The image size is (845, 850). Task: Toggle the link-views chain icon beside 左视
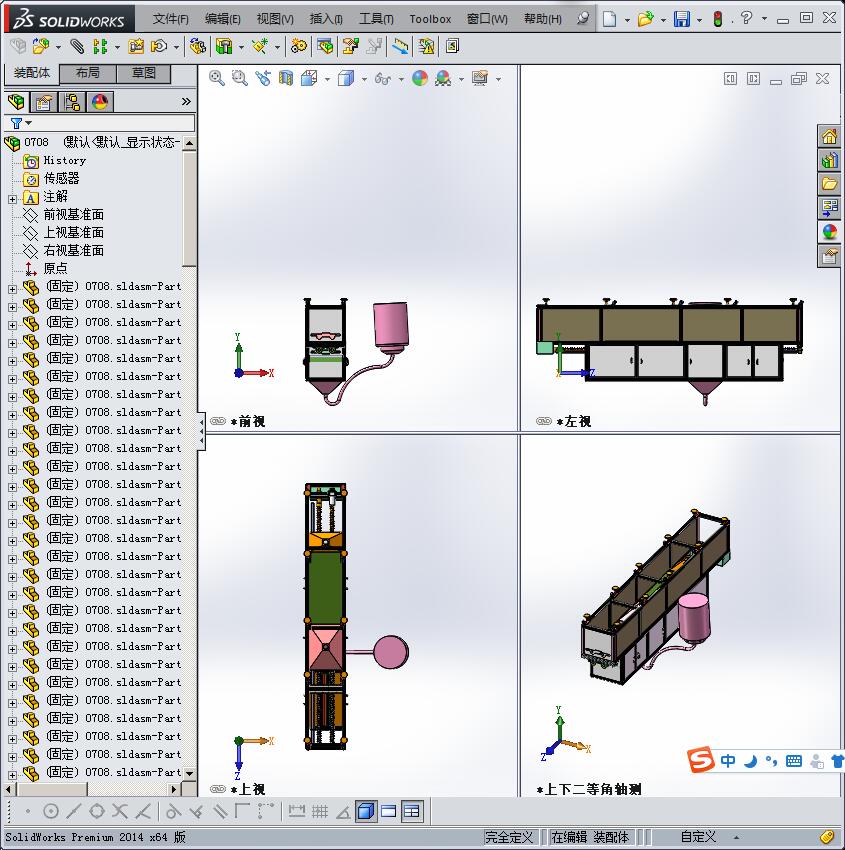(544, 421)
